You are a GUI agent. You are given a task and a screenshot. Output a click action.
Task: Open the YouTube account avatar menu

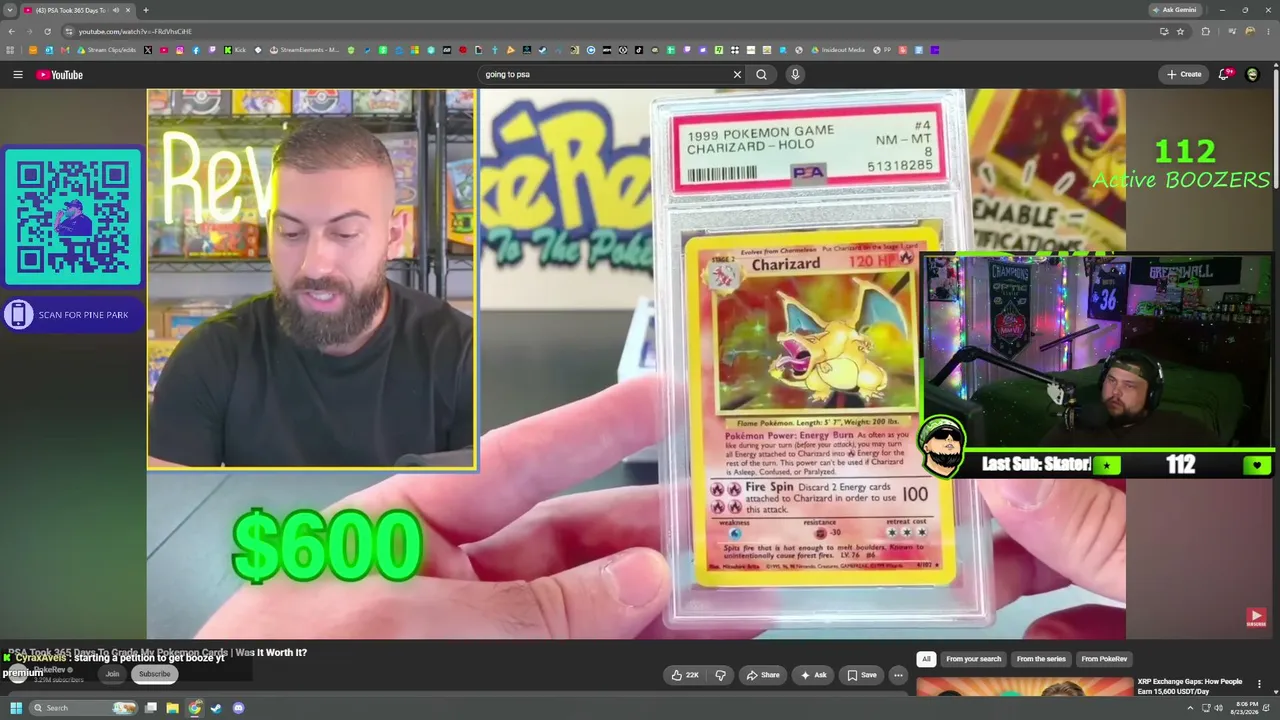[x=1252, y=74]
